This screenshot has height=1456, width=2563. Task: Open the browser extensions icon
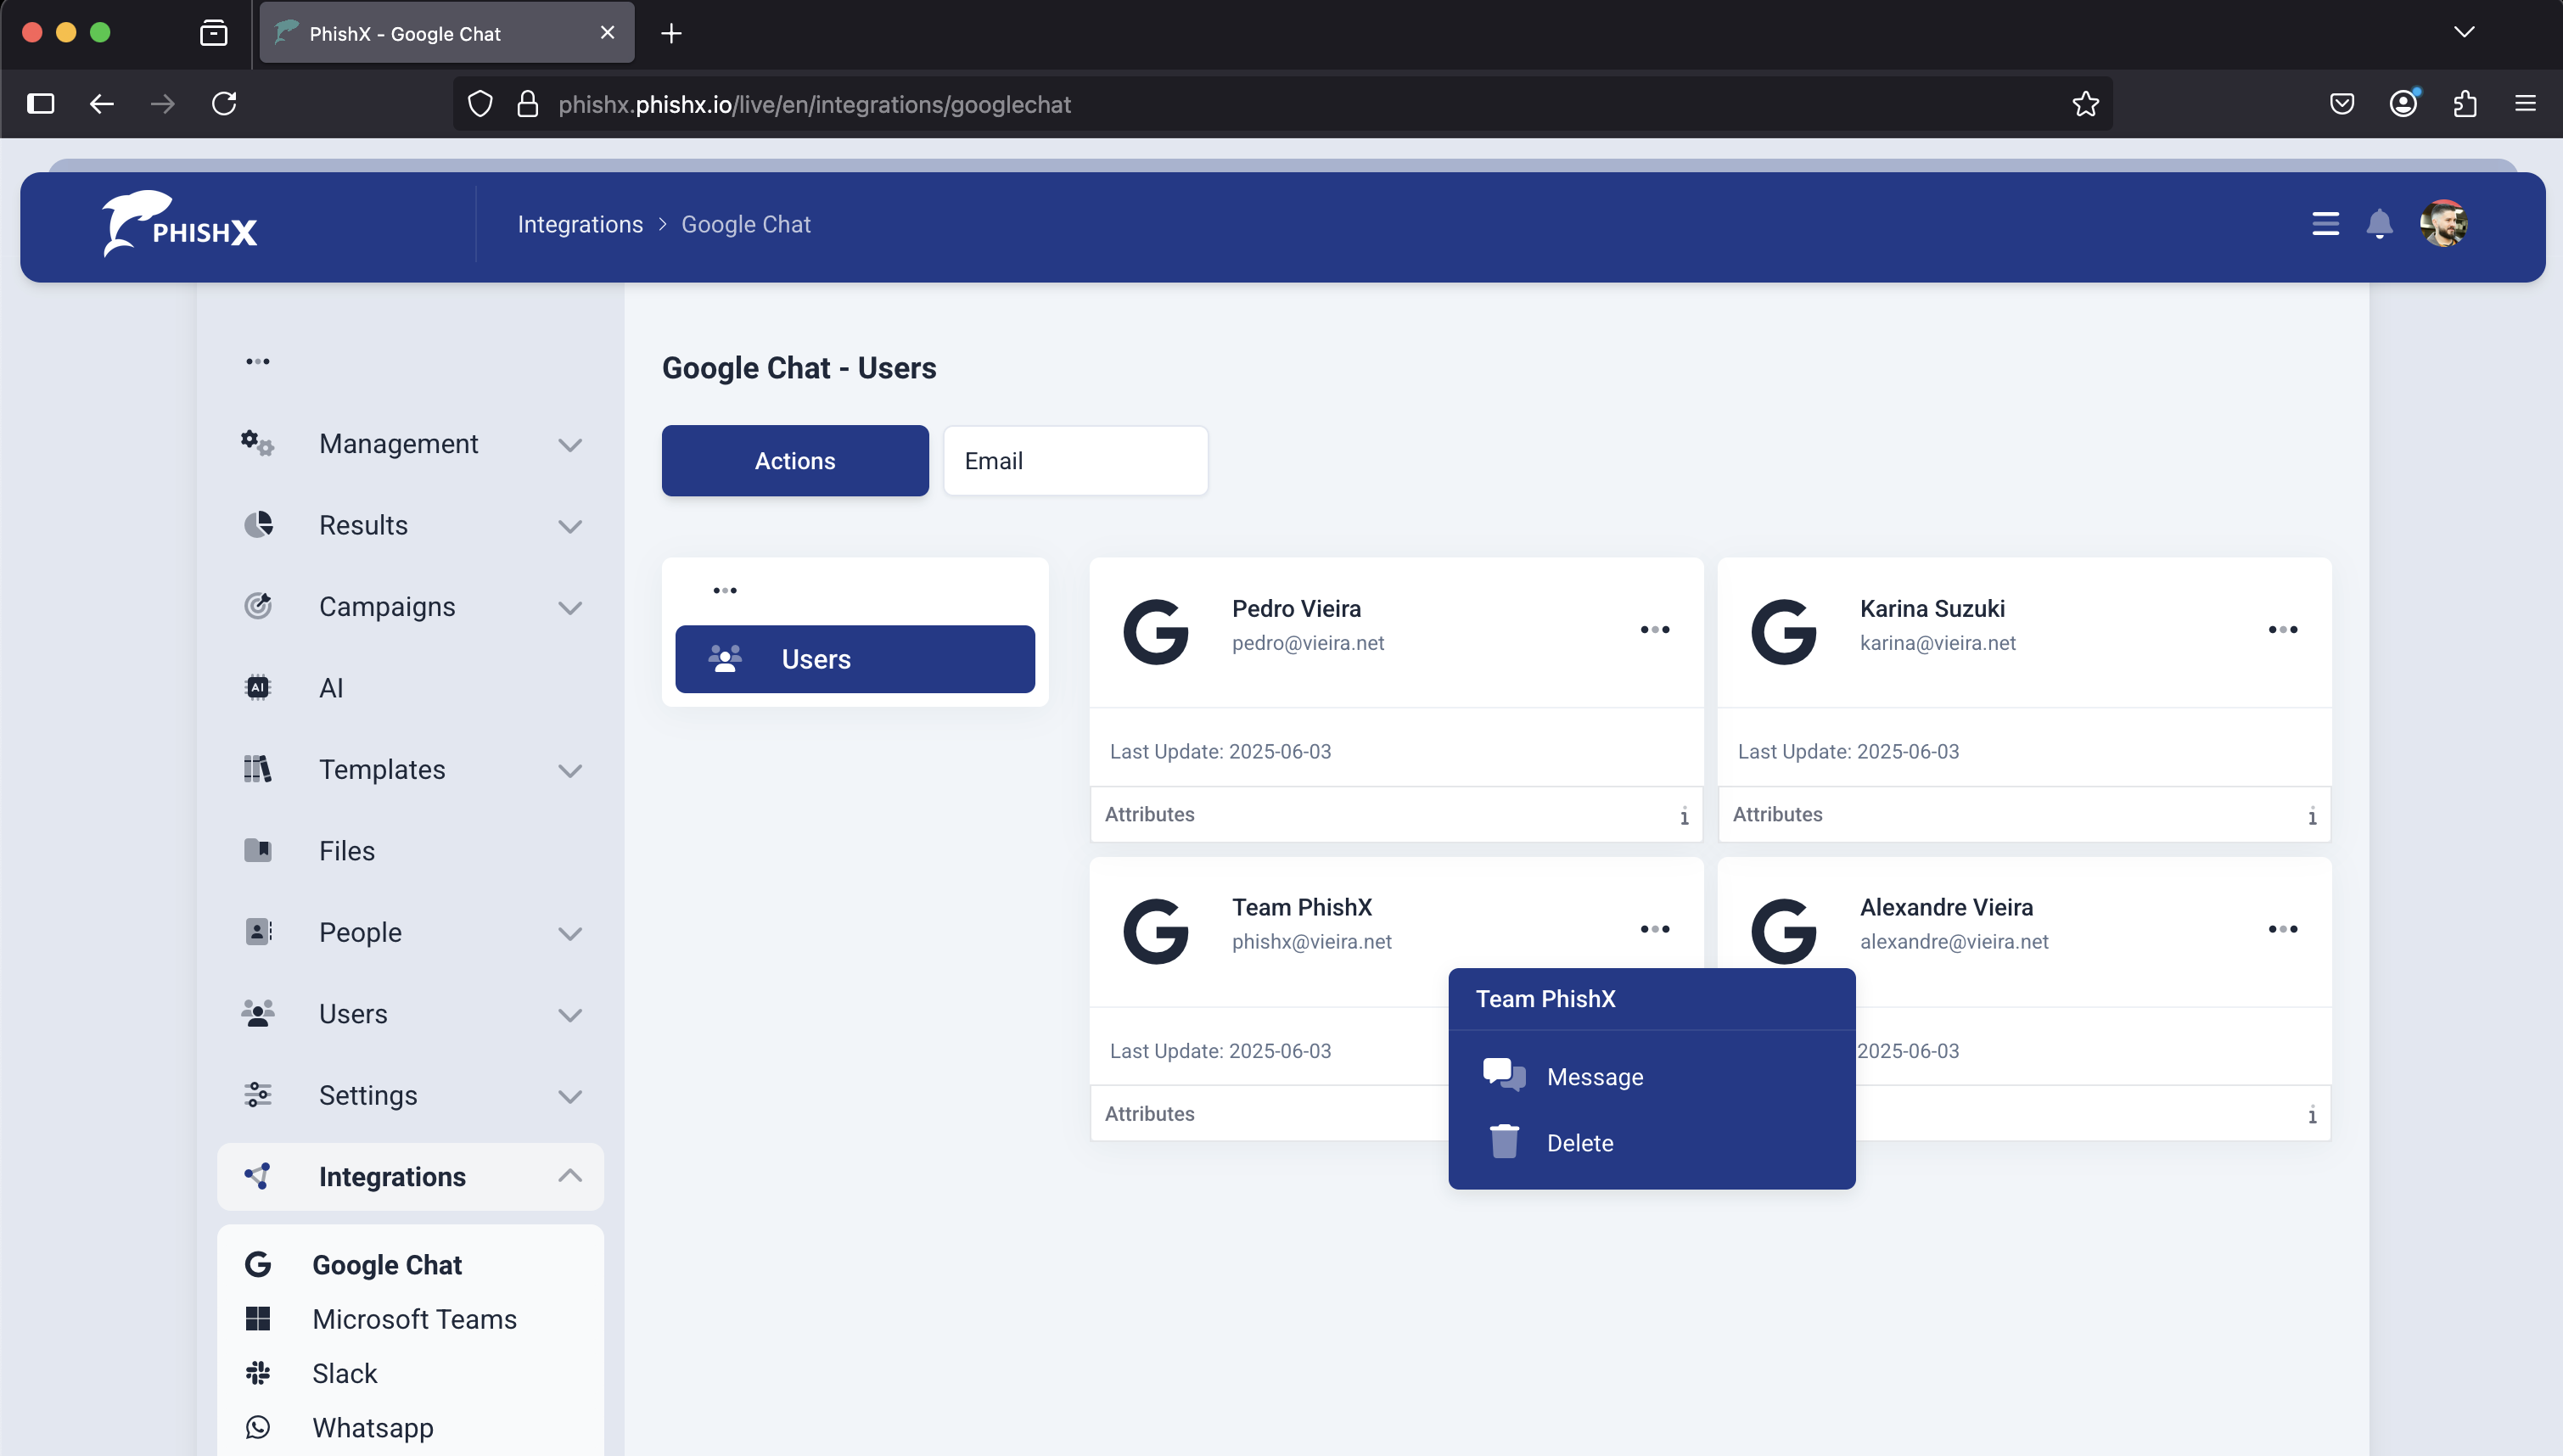(x=2465, y=104)
